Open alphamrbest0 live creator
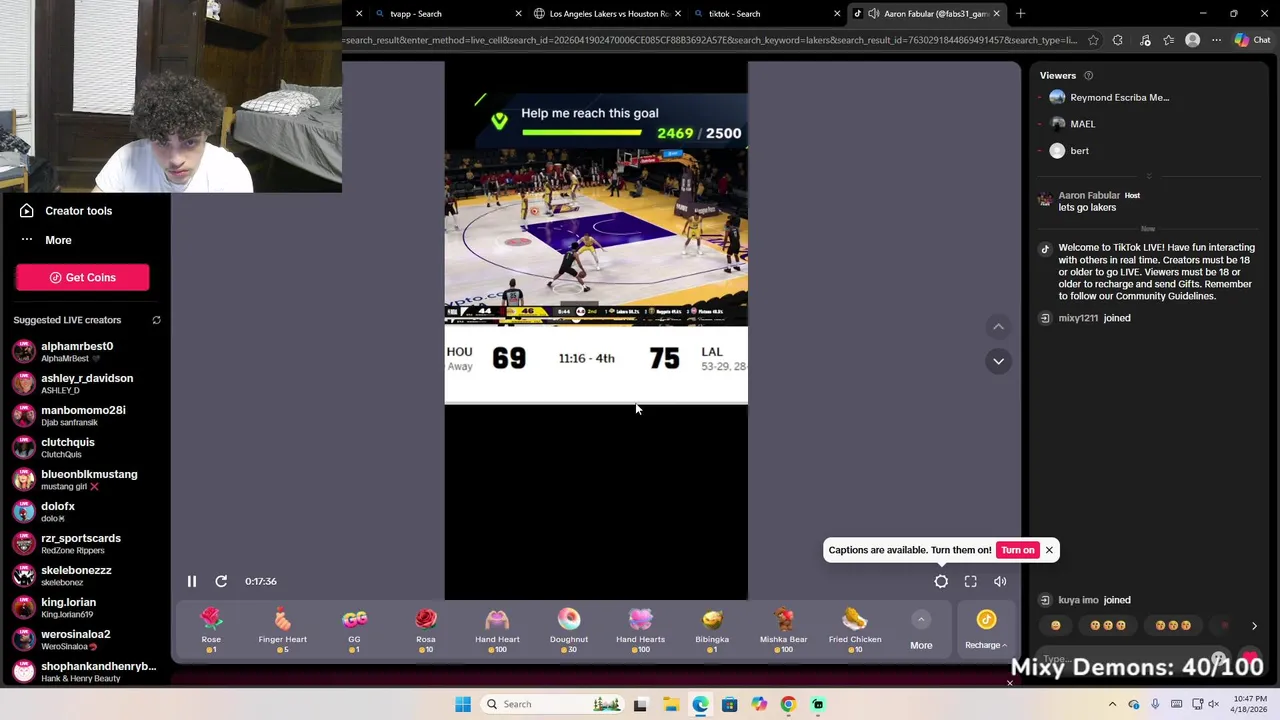 tap(84, 352)
